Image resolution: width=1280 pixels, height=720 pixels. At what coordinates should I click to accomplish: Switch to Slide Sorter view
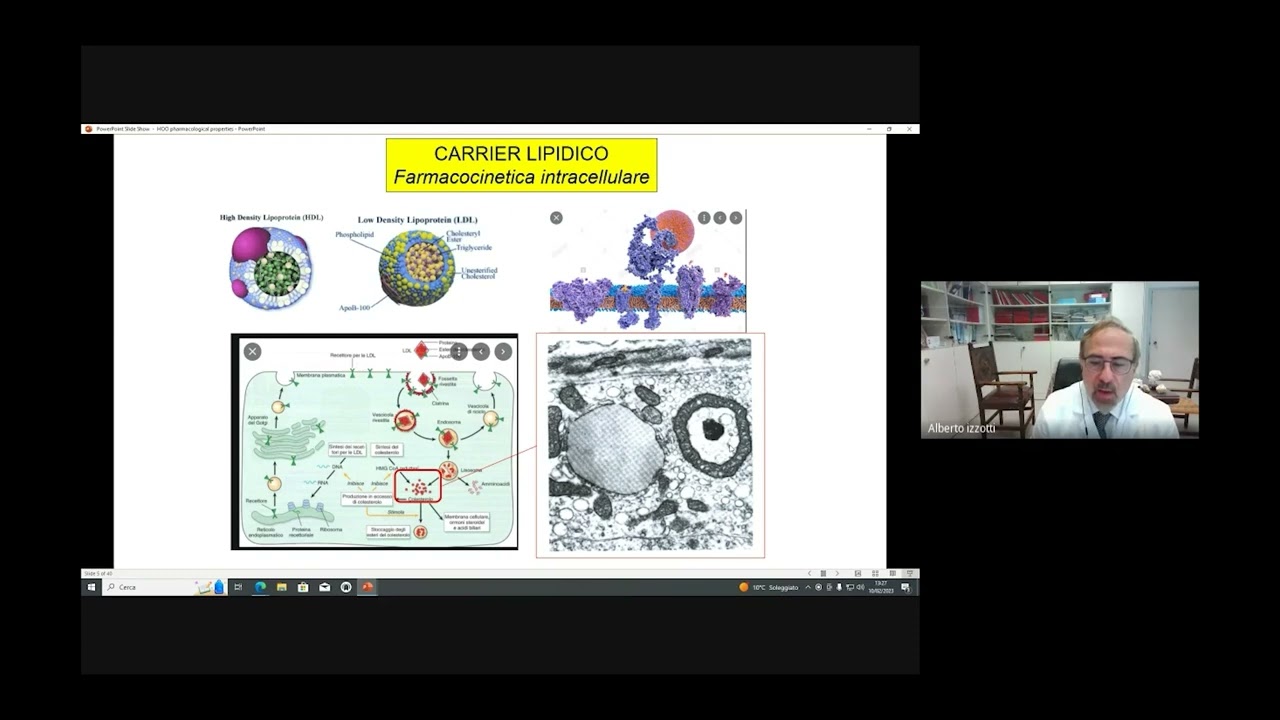tap(875, 573)
